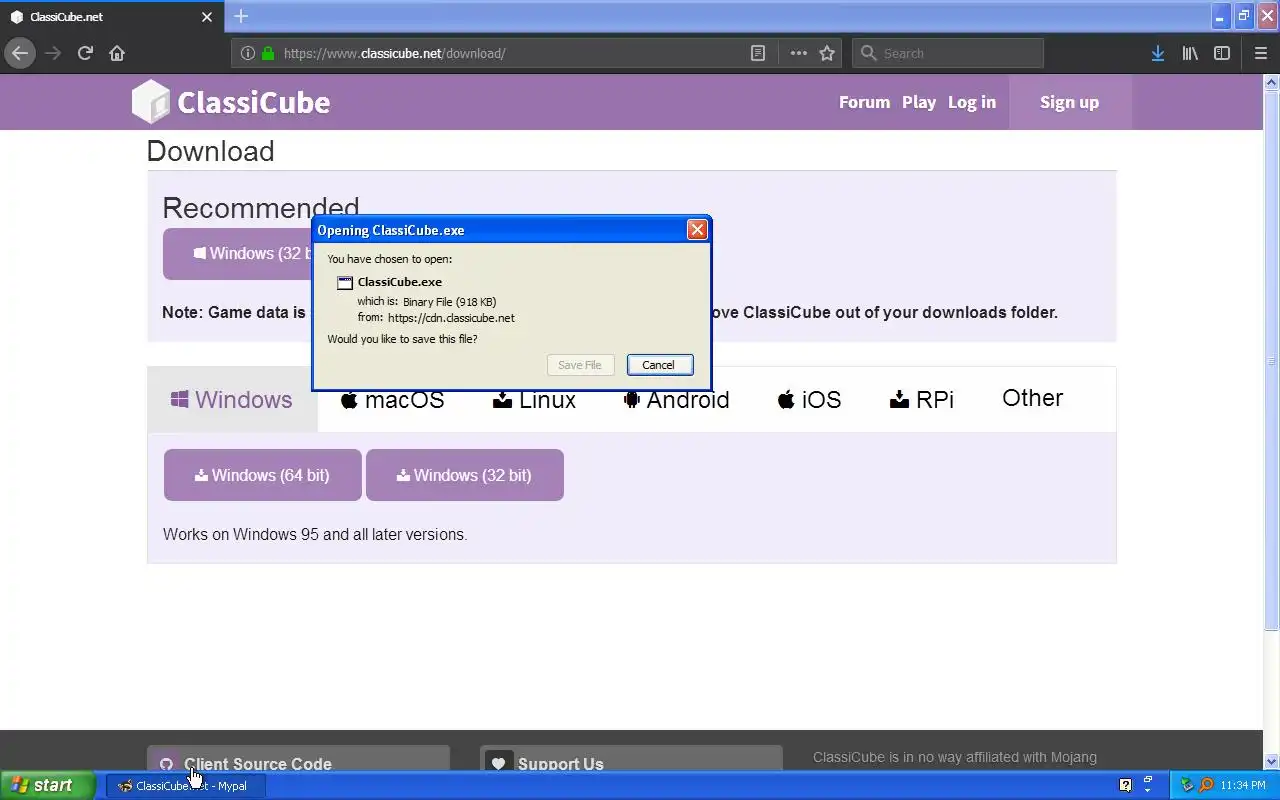Toggle the browser sidebar icon
Screen dimensions: 1280x800
coord(1222,53)
